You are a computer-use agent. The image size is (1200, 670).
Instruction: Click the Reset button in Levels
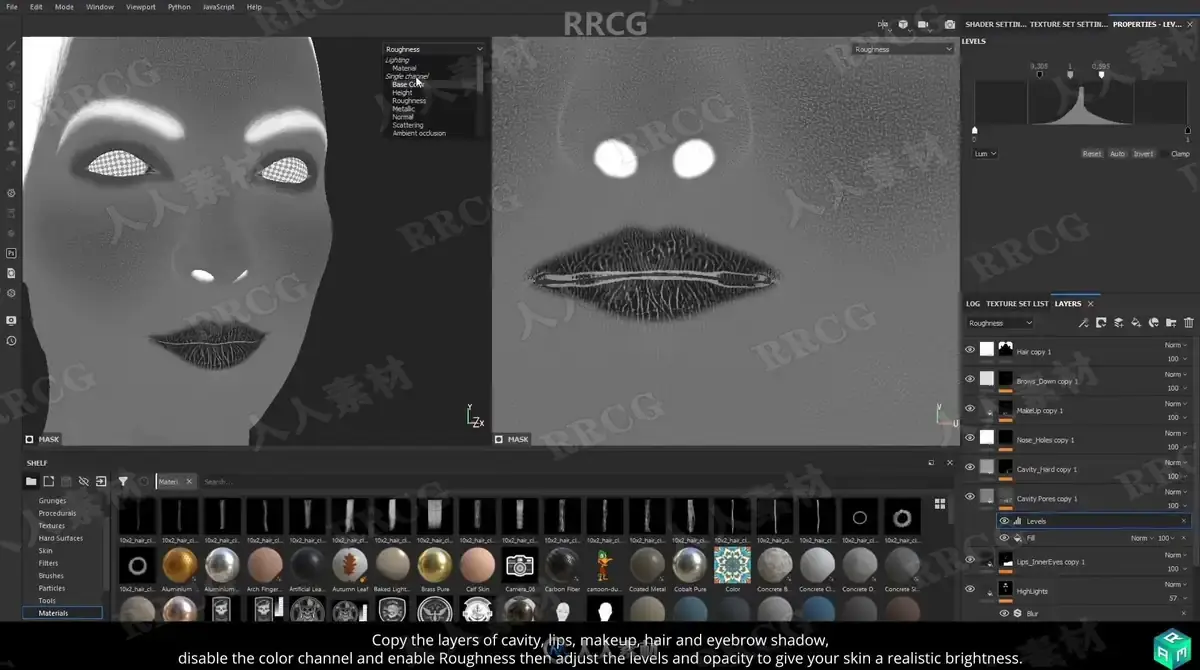1092,154
